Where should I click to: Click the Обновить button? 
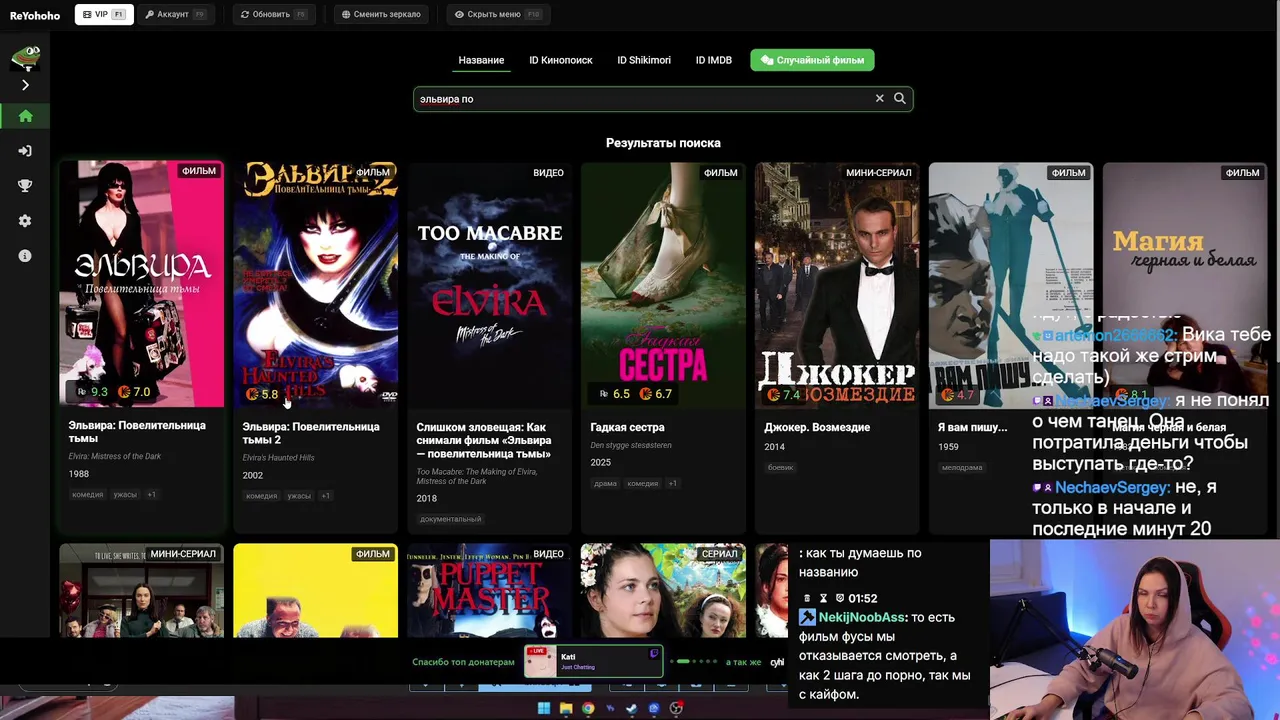273,15
